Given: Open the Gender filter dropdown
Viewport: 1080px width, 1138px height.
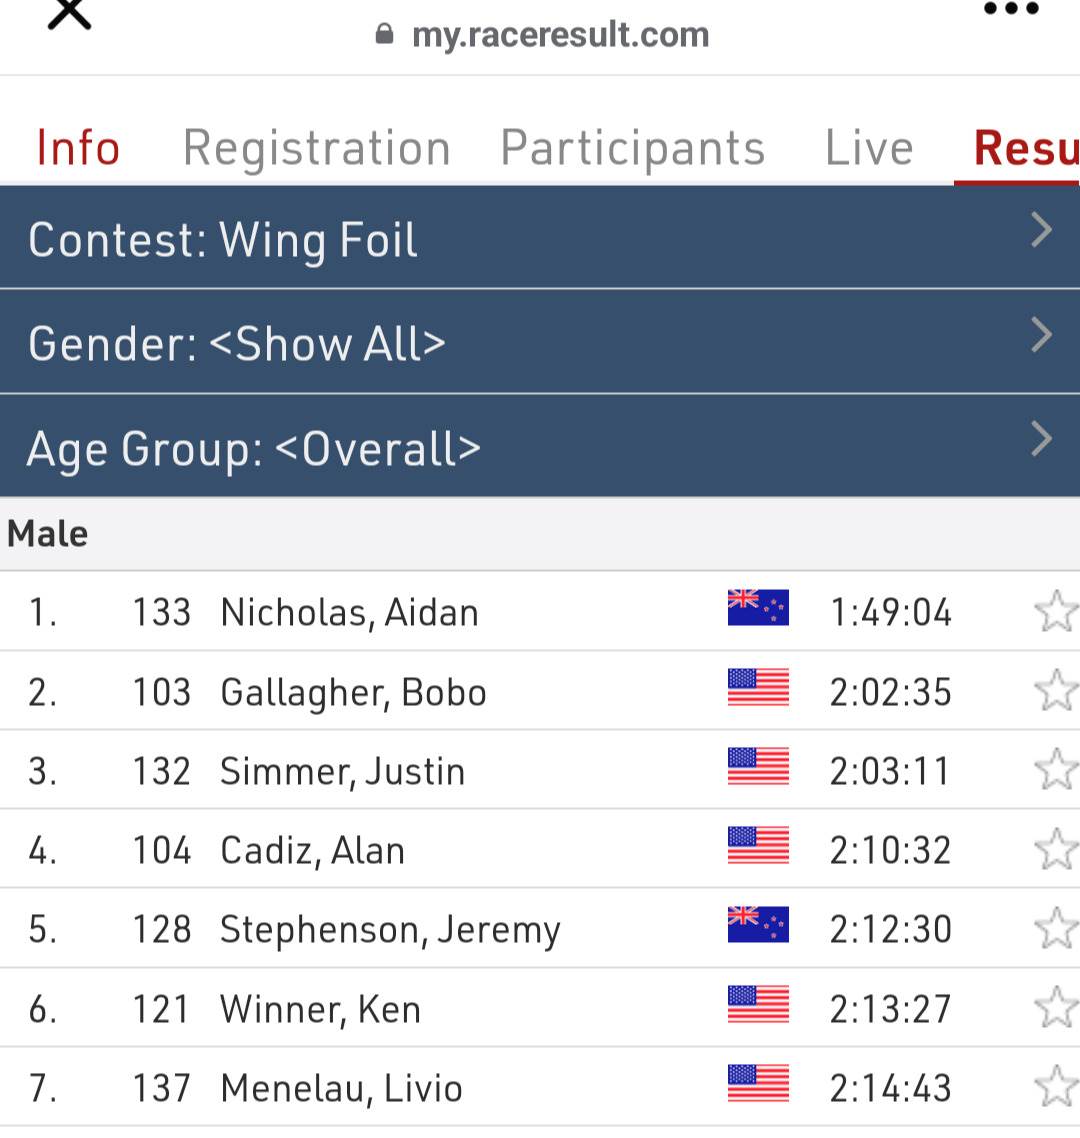Looking at the screenshot, I should [x=540, y=342].
